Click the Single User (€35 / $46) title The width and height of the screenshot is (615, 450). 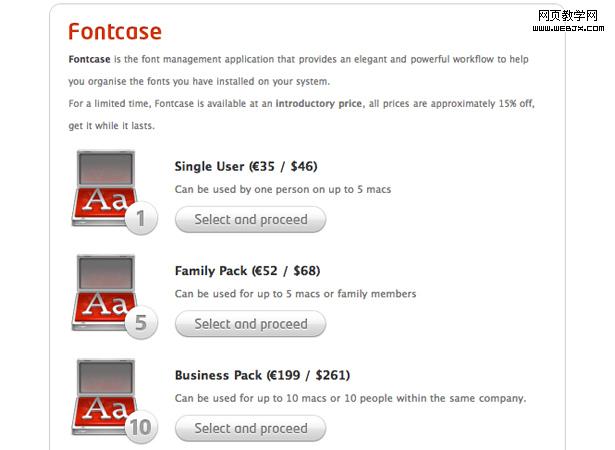coord(246,166)
